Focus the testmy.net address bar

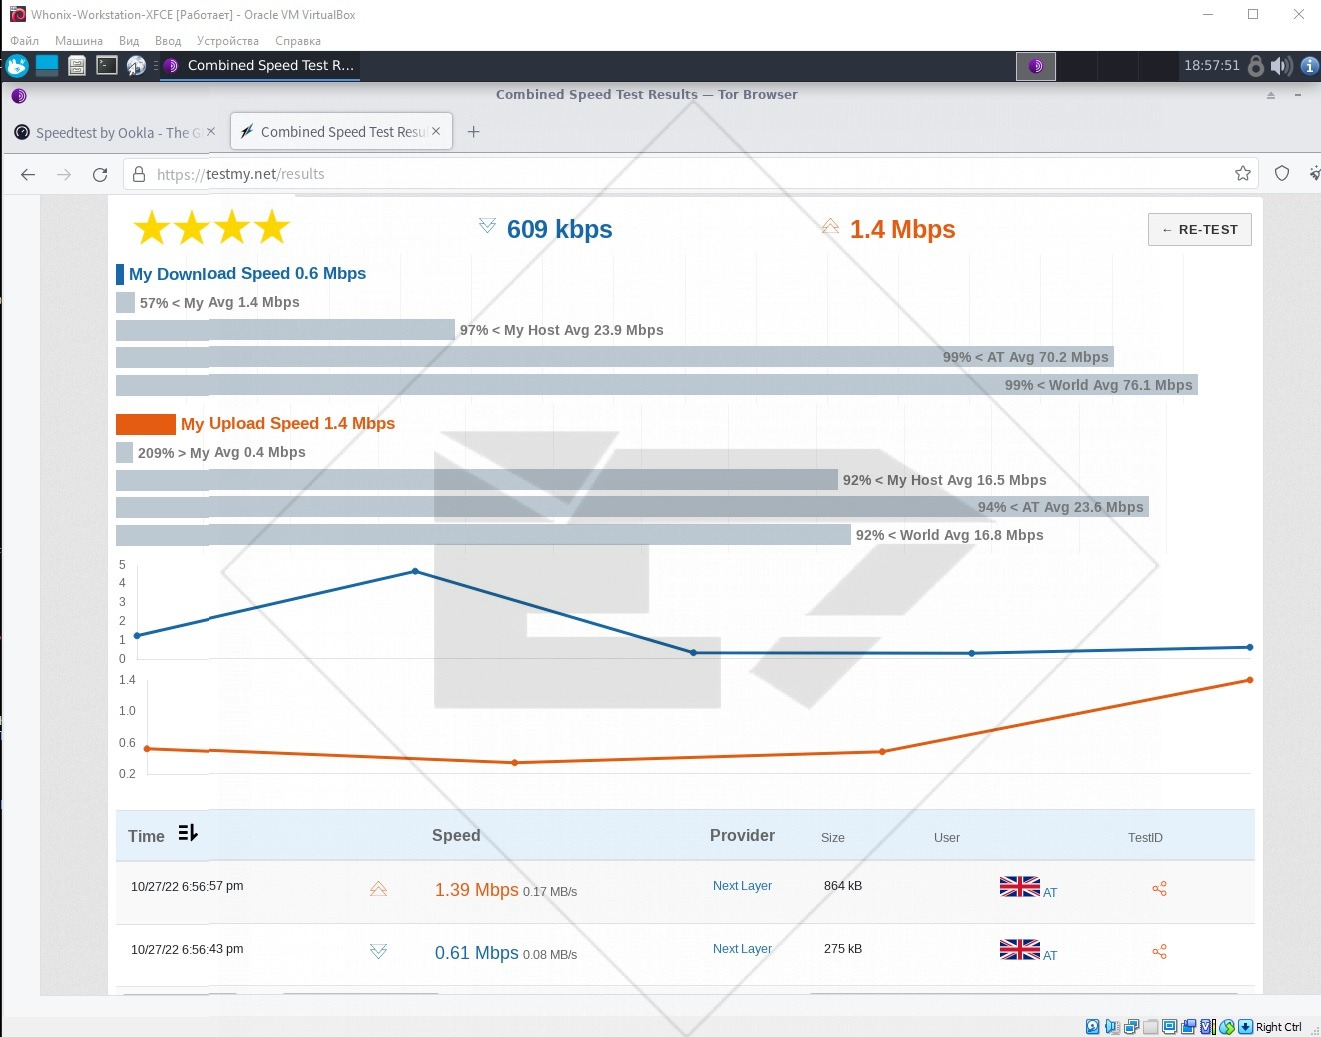(690, 174)
